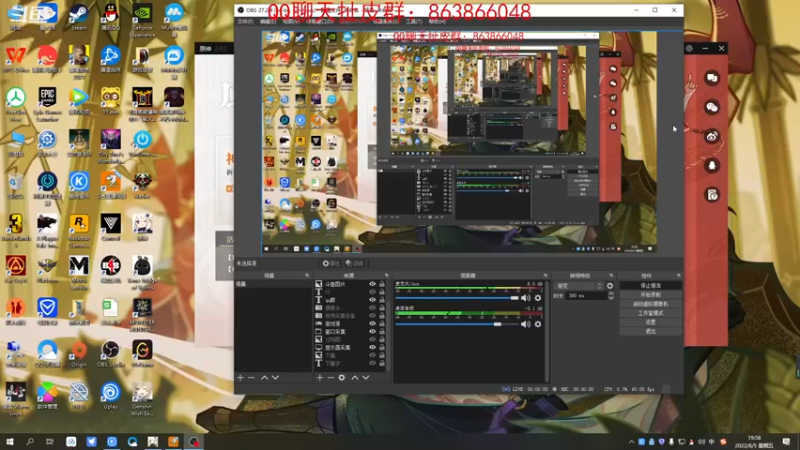
Task: Click the 麦克风/Aux volume slider
Action: tap(457, 298)
